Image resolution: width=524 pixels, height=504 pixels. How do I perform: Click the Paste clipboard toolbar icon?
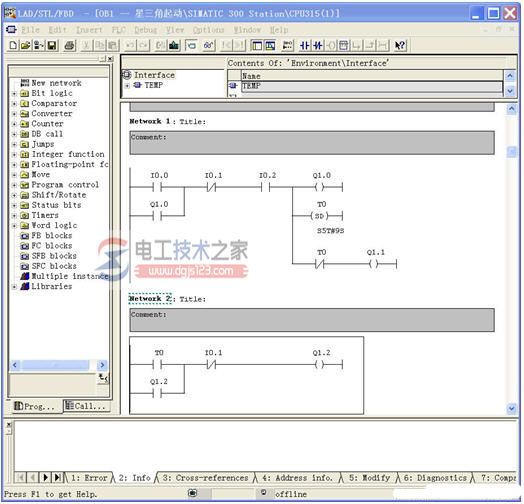(x=113, y=45)
